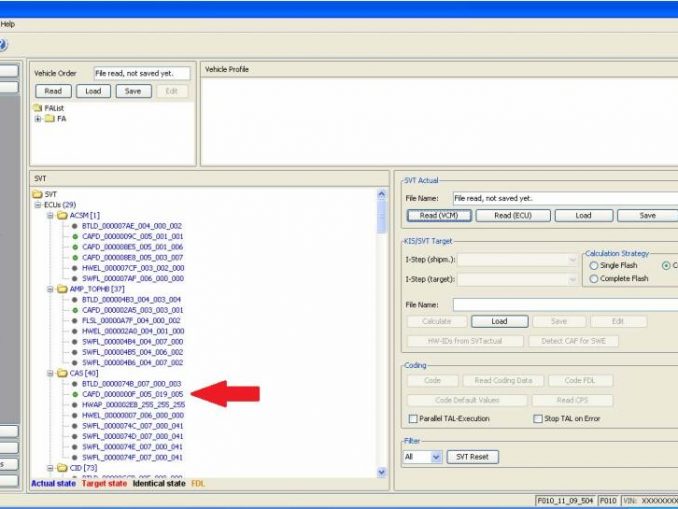This screenshot has width=678, height=509.
Task: Collapse the ECUs (29) tree node
Action: click(37, 204)
